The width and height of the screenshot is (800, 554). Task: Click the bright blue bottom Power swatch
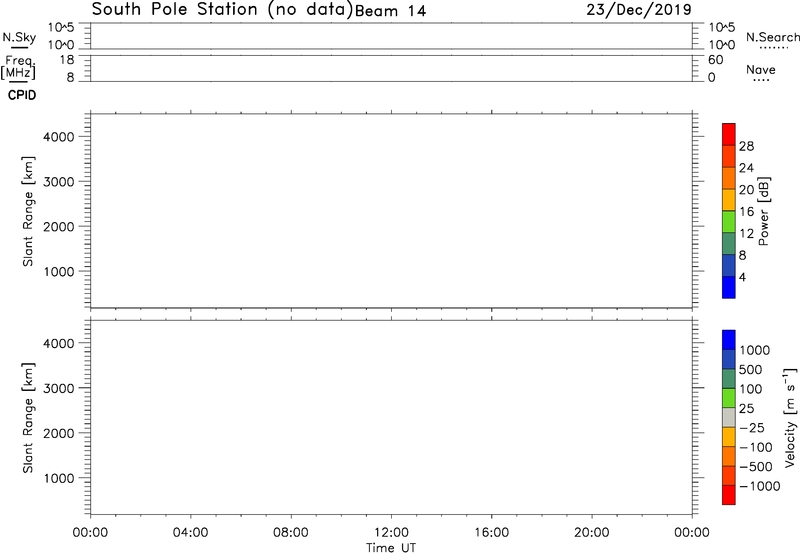pos(729,287)
